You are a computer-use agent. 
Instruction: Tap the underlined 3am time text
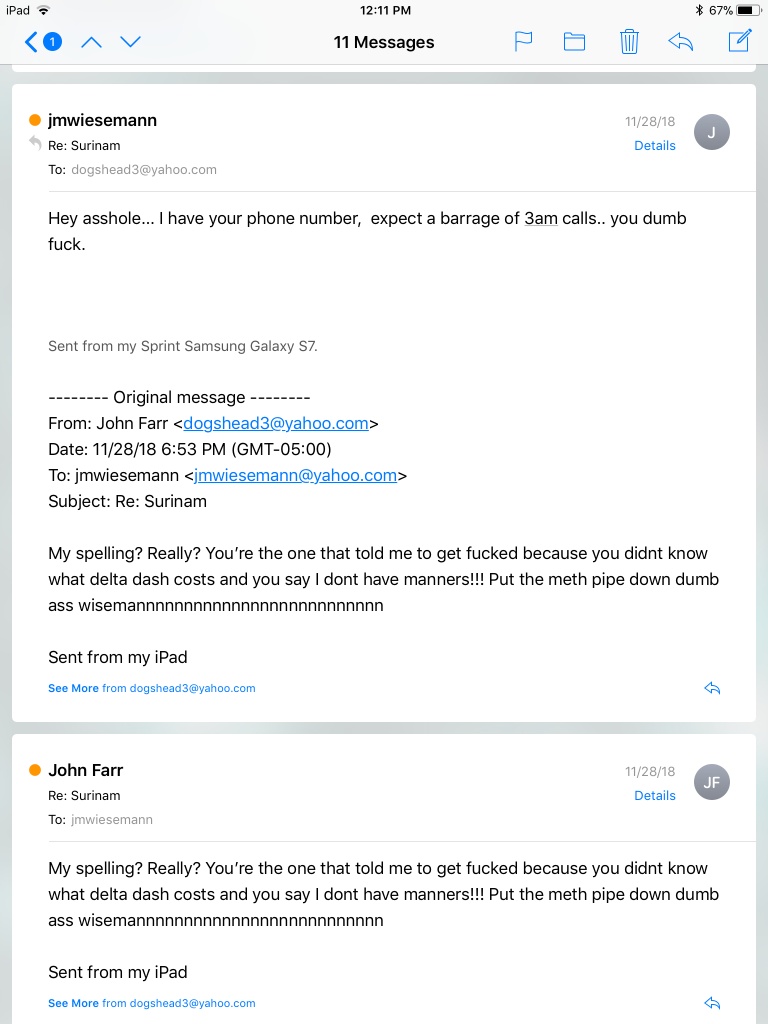pos(541,218)
